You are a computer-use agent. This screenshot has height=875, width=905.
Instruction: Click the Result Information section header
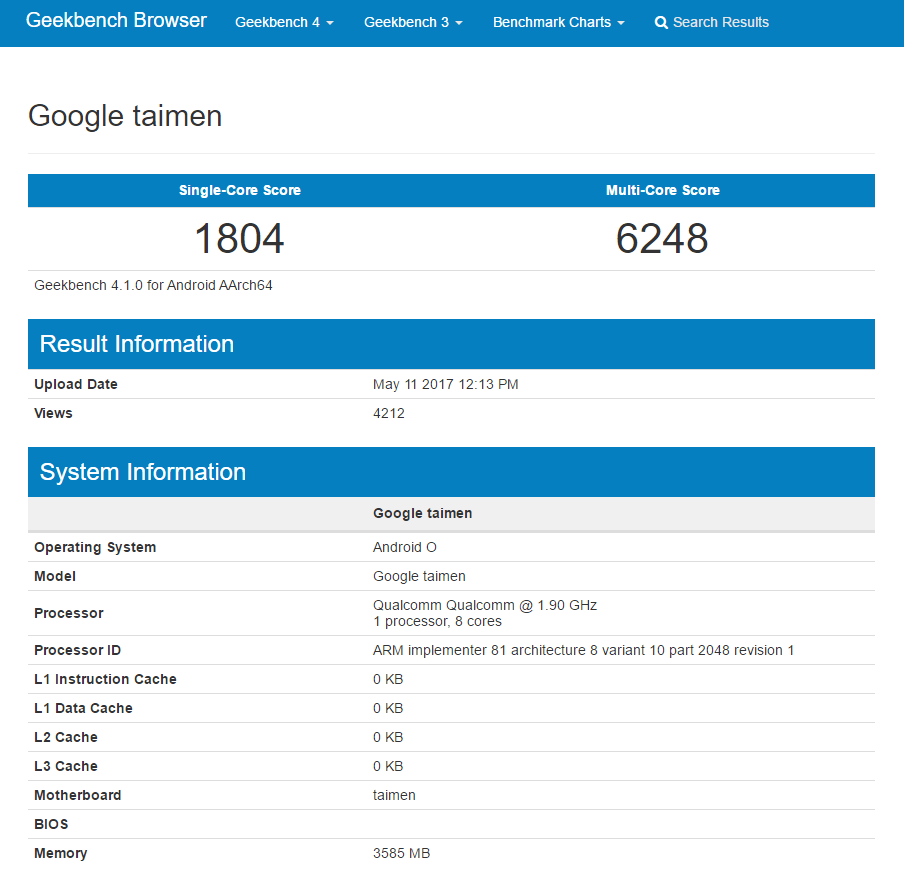point(451,344)
